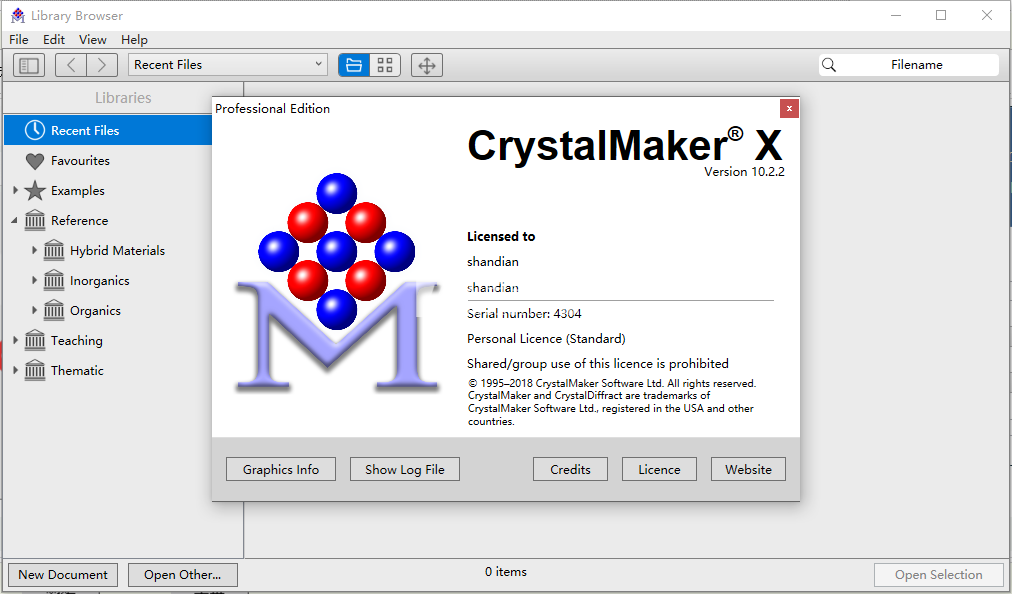Screen dimensions: 1012x594
Task: Click the Examples star icon
Action: point(35,190)
